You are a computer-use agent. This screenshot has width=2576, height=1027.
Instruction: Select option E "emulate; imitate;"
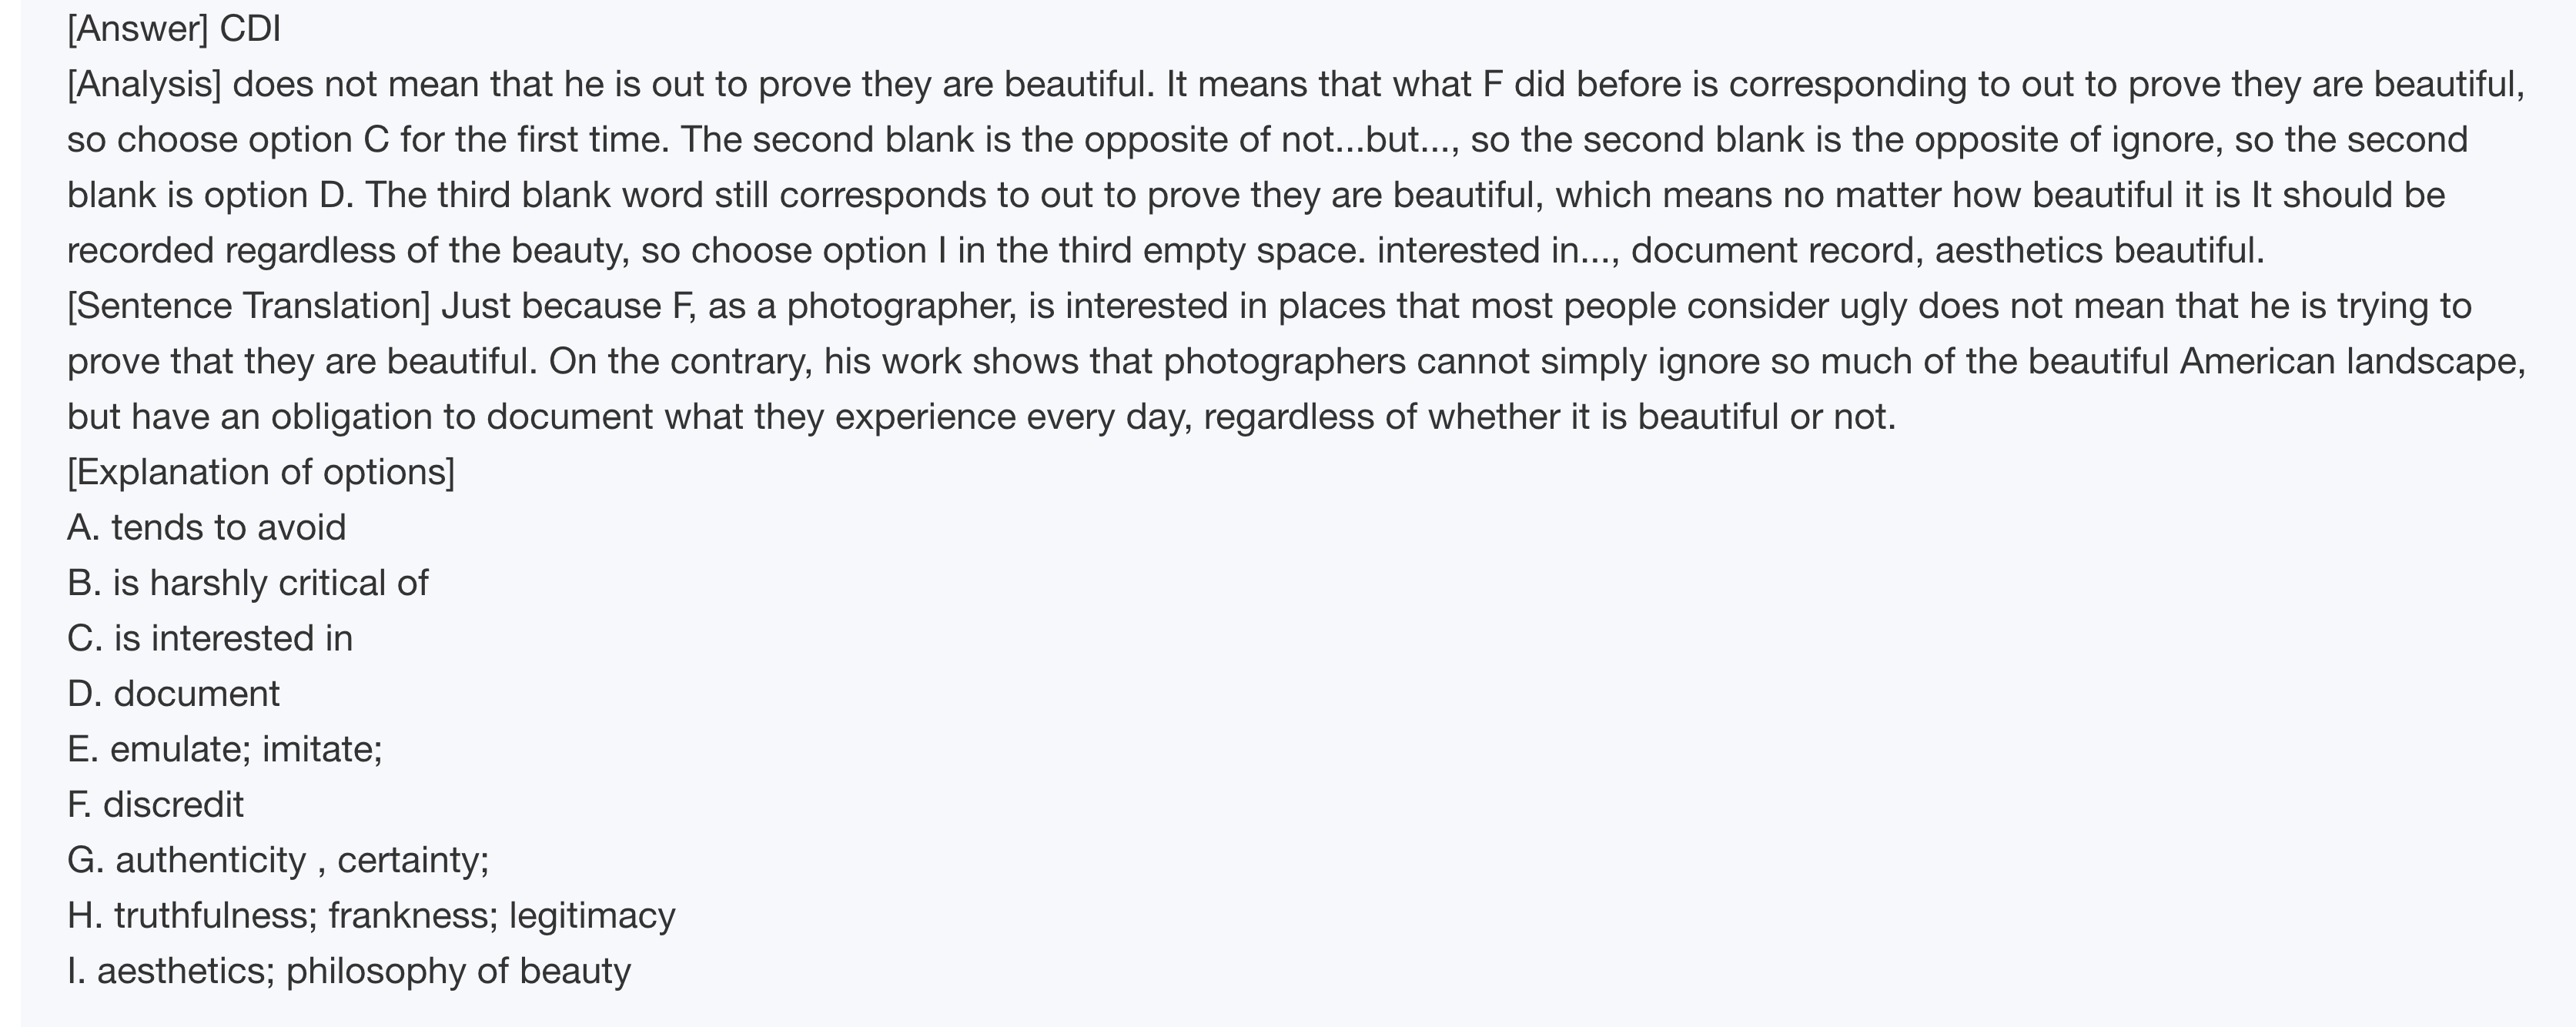coord(225,749)
